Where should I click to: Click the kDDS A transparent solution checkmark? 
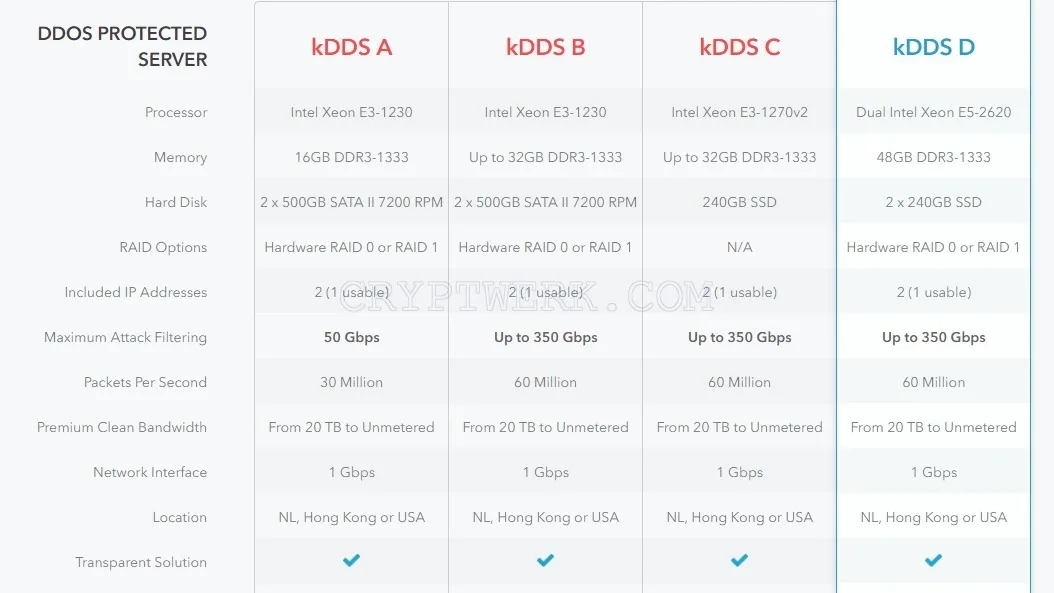click(352, 560)
